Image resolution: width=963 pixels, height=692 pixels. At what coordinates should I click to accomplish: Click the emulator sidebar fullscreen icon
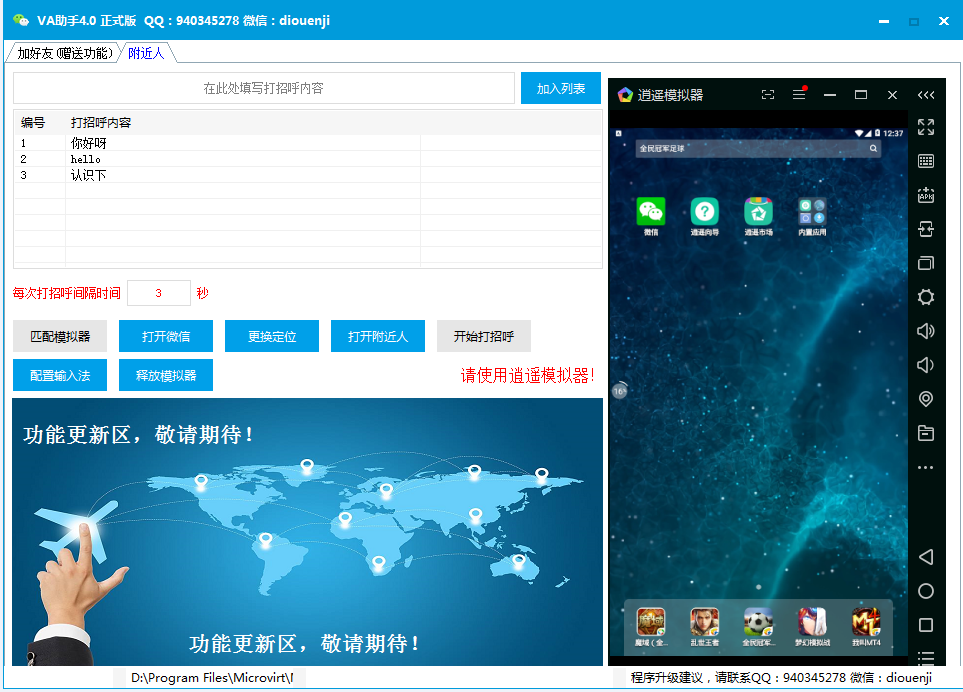point(926,127)
